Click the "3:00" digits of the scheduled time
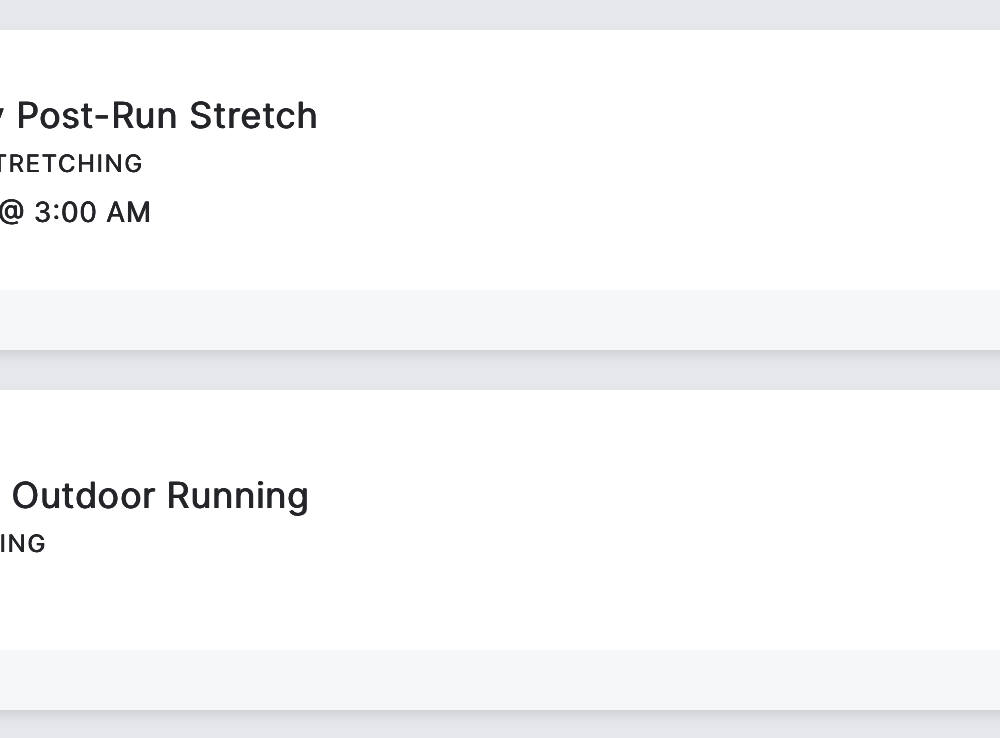 click(x=65, y=212)
